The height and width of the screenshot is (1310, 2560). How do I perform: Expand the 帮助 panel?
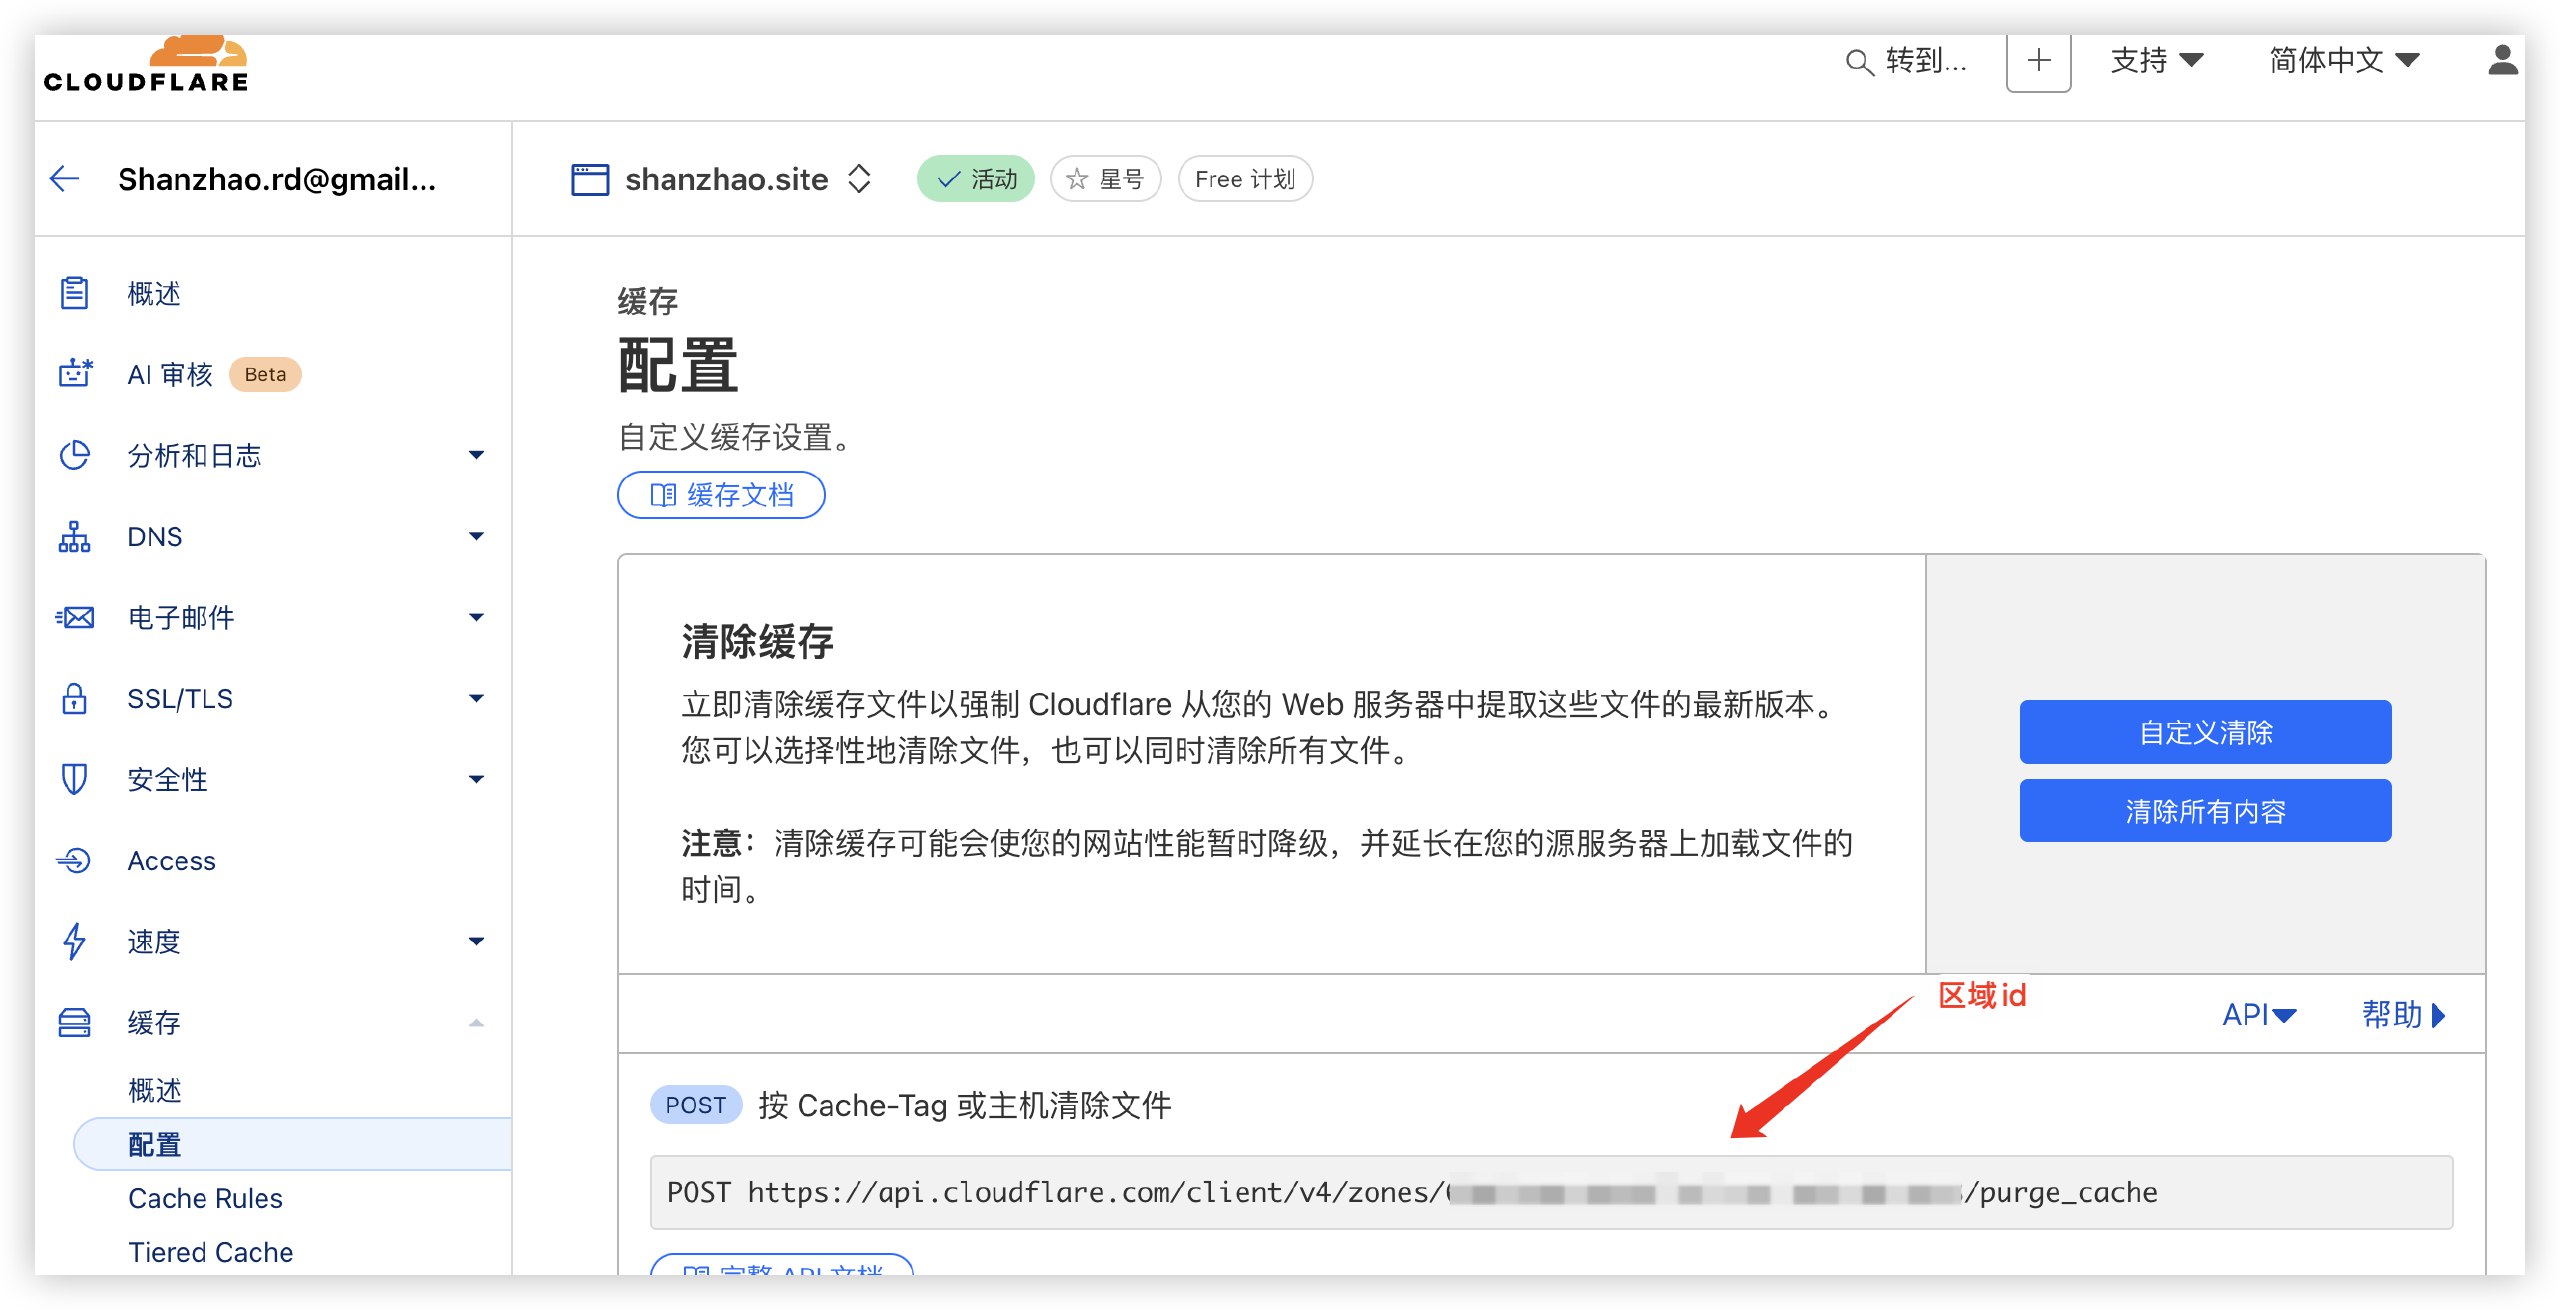click(x=2404, y=1014)
